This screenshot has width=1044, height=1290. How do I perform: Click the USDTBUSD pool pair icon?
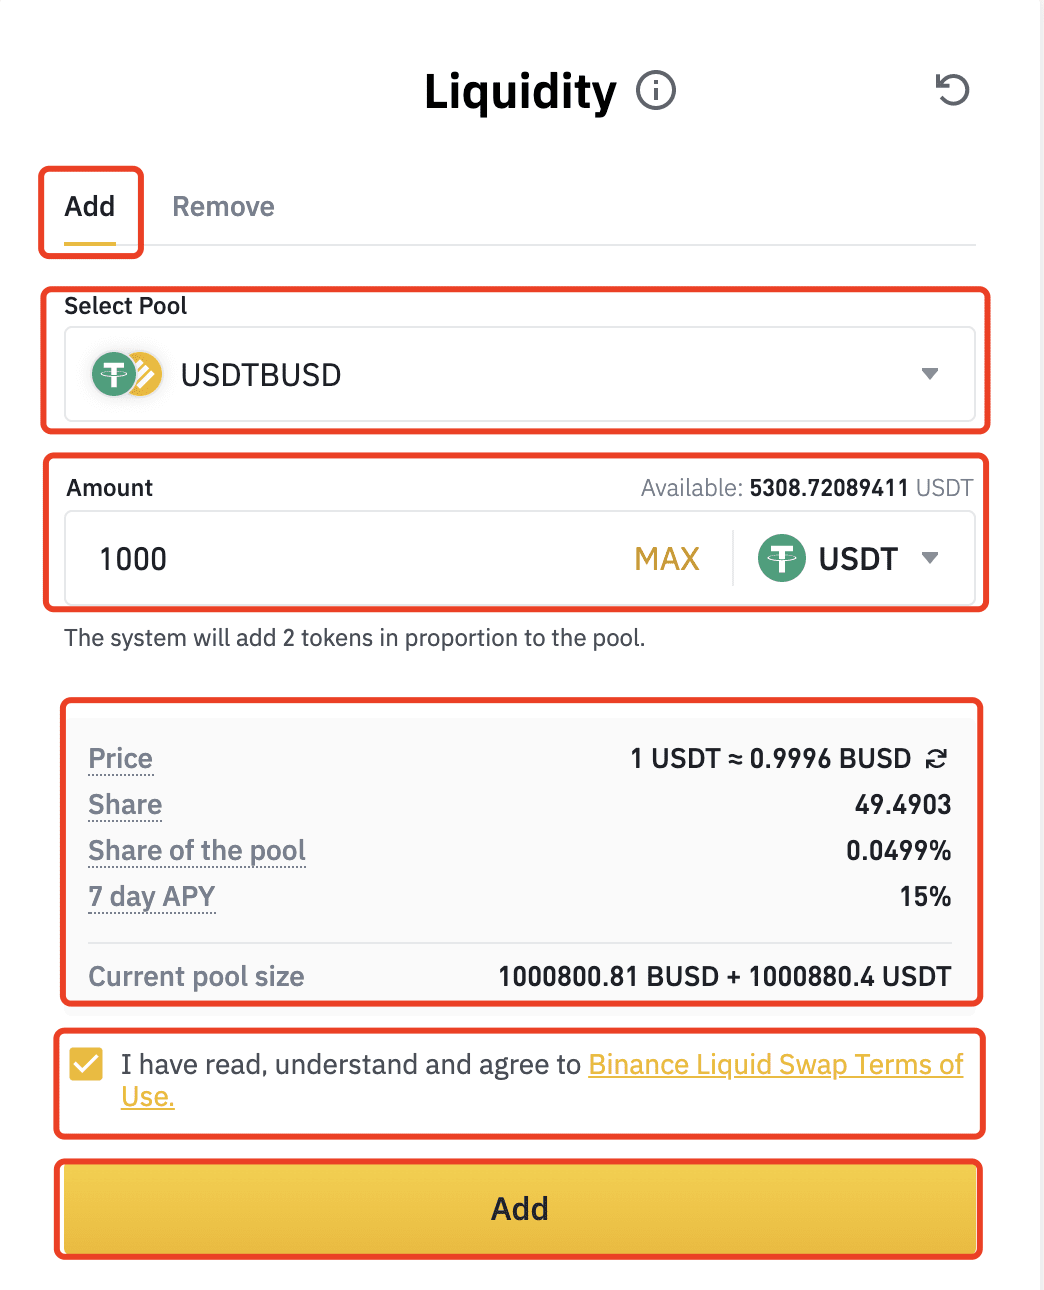pyautogui.click(x=127, y=375)
